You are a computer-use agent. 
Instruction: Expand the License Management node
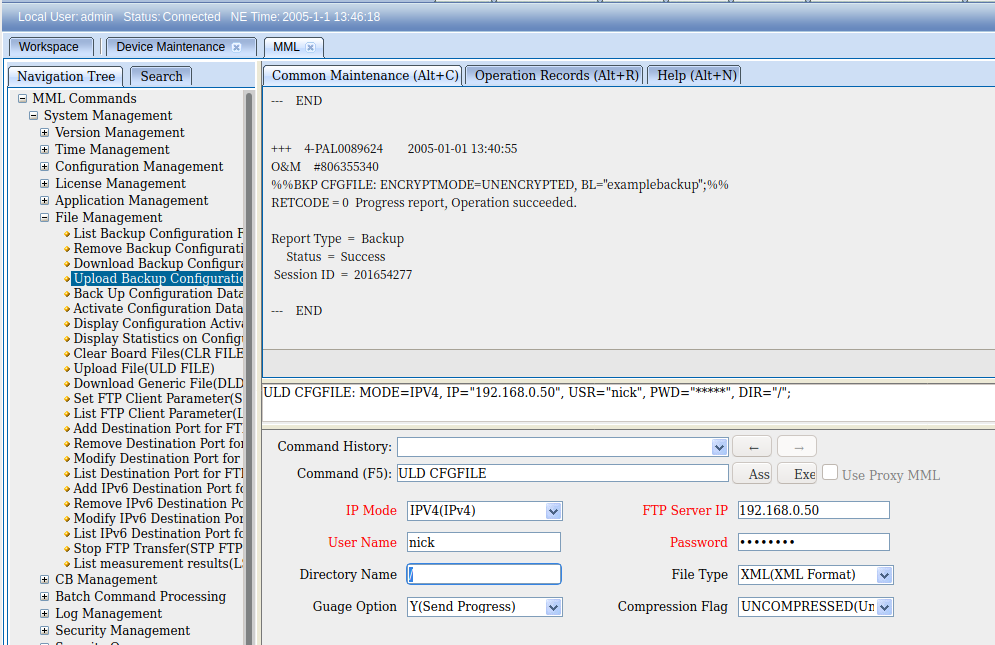click(x=44, y=183)
